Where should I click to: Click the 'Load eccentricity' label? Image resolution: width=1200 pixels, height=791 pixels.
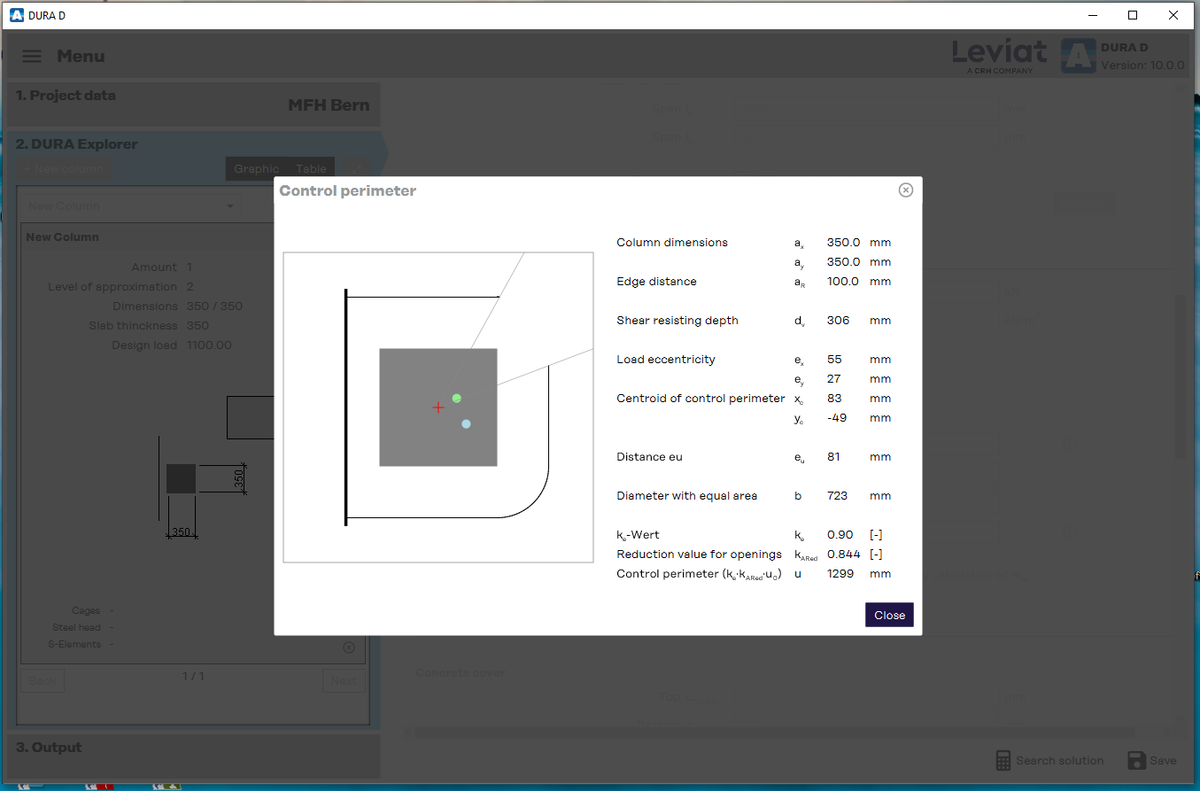(666, 359)
